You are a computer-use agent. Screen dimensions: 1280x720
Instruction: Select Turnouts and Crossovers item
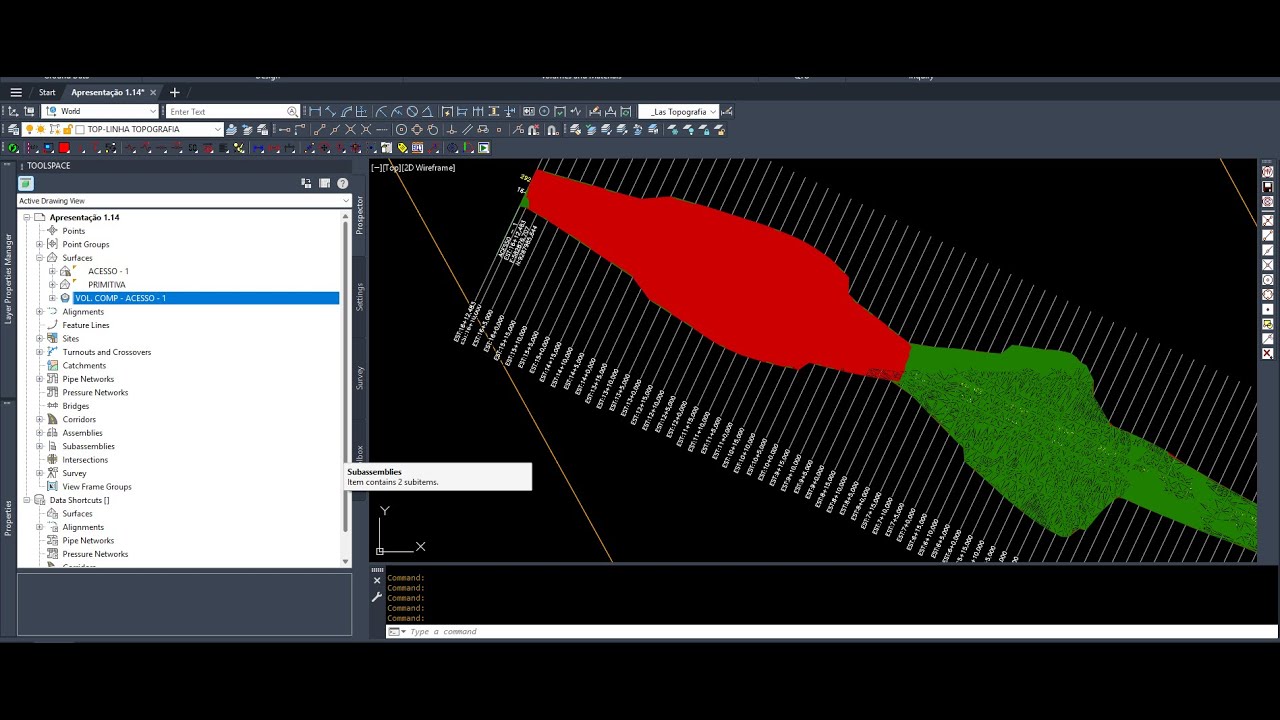click(x=107, y=352)
